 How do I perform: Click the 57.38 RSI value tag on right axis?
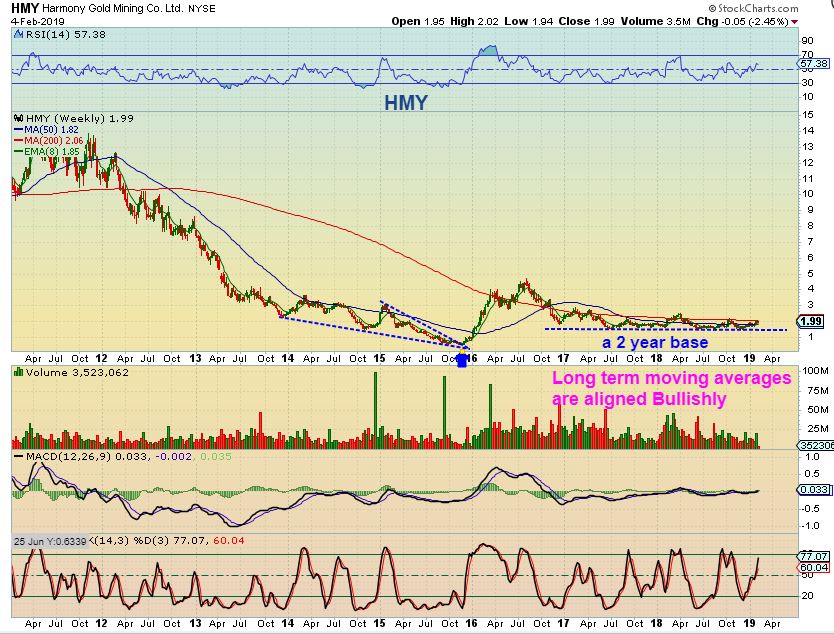pyautogui.click(x=814, y=64)
